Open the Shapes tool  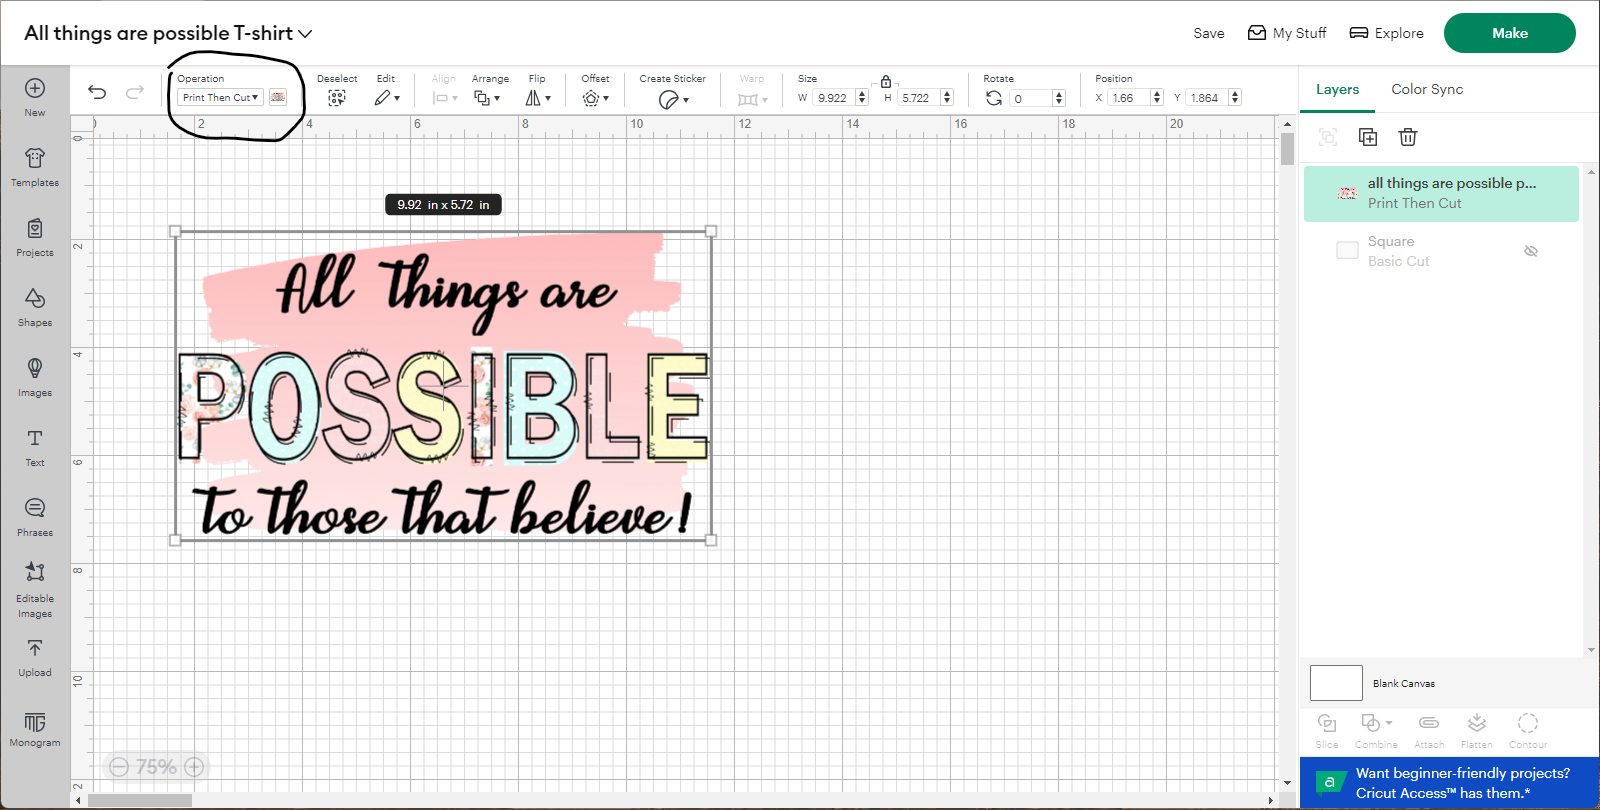click(x=35, y=307)
